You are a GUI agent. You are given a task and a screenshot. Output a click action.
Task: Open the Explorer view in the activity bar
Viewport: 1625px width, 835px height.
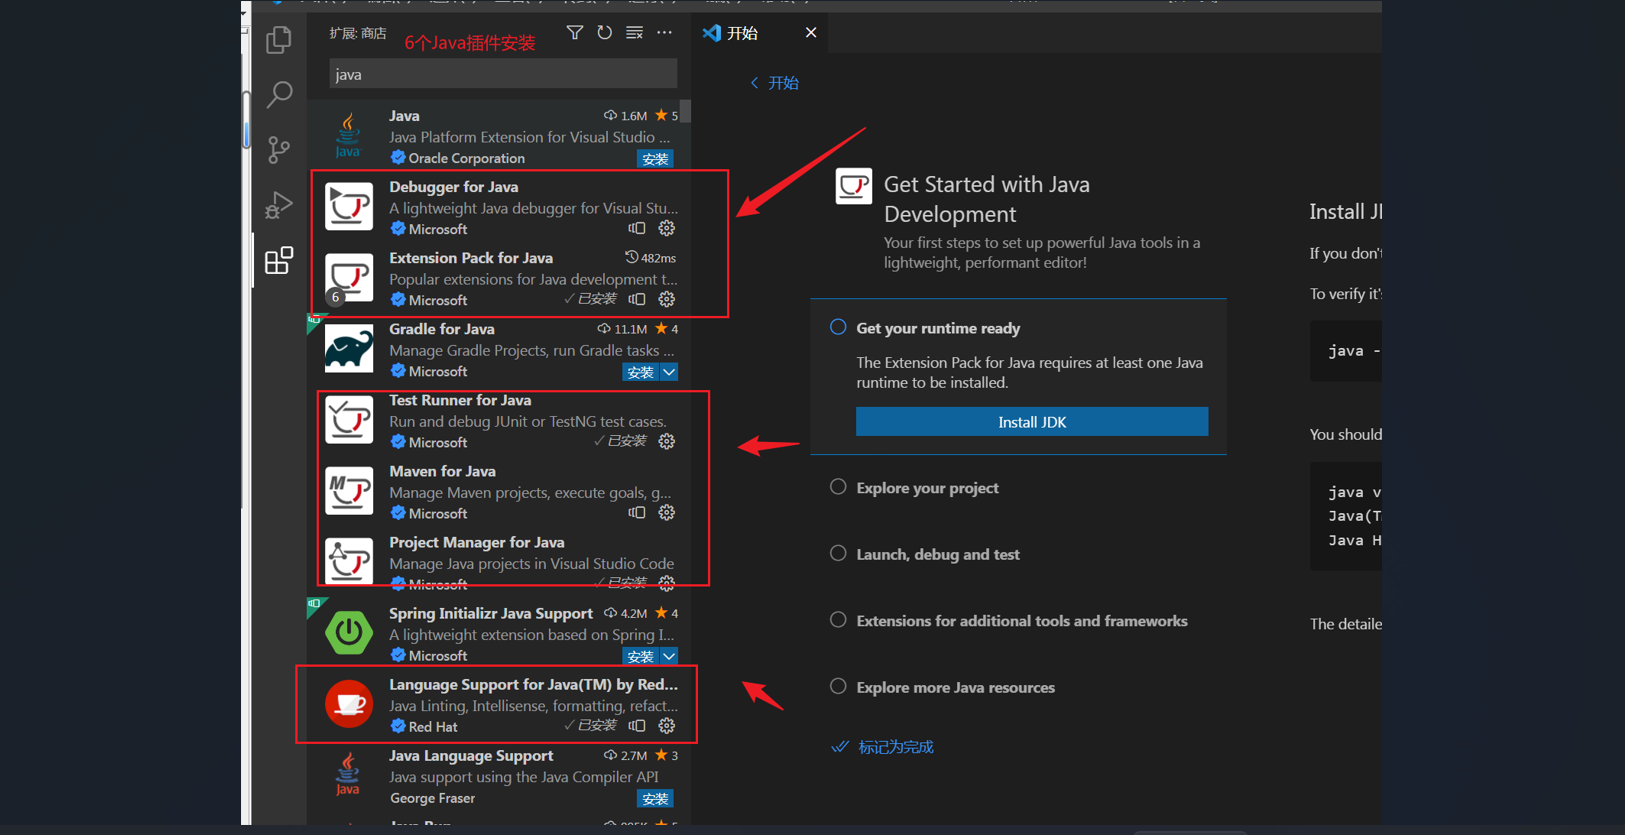pos(279,40)
